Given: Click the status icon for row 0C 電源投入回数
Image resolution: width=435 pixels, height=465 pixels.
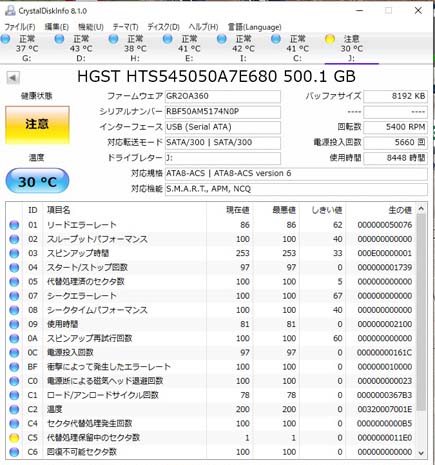Looking at the screenshot, I should [x=14, y=353].
